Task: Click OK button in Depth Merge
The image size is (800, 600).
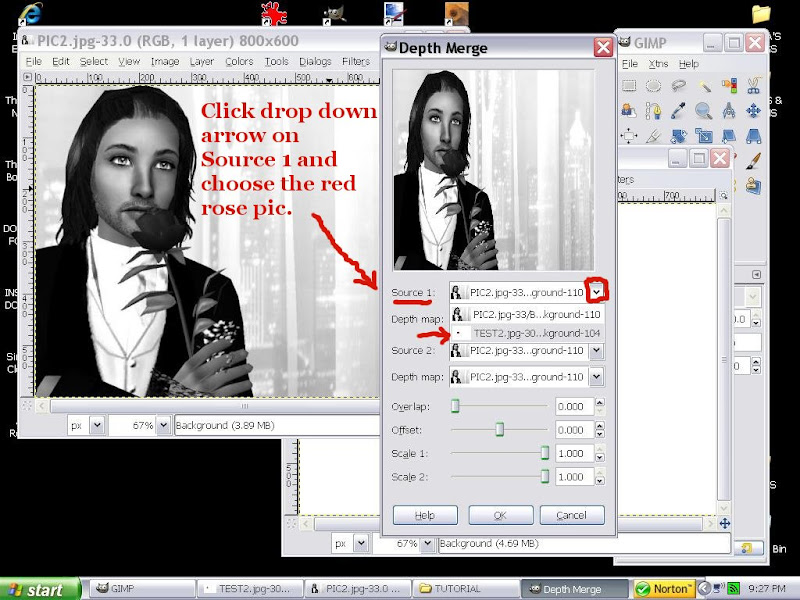Action: (501, 515)
